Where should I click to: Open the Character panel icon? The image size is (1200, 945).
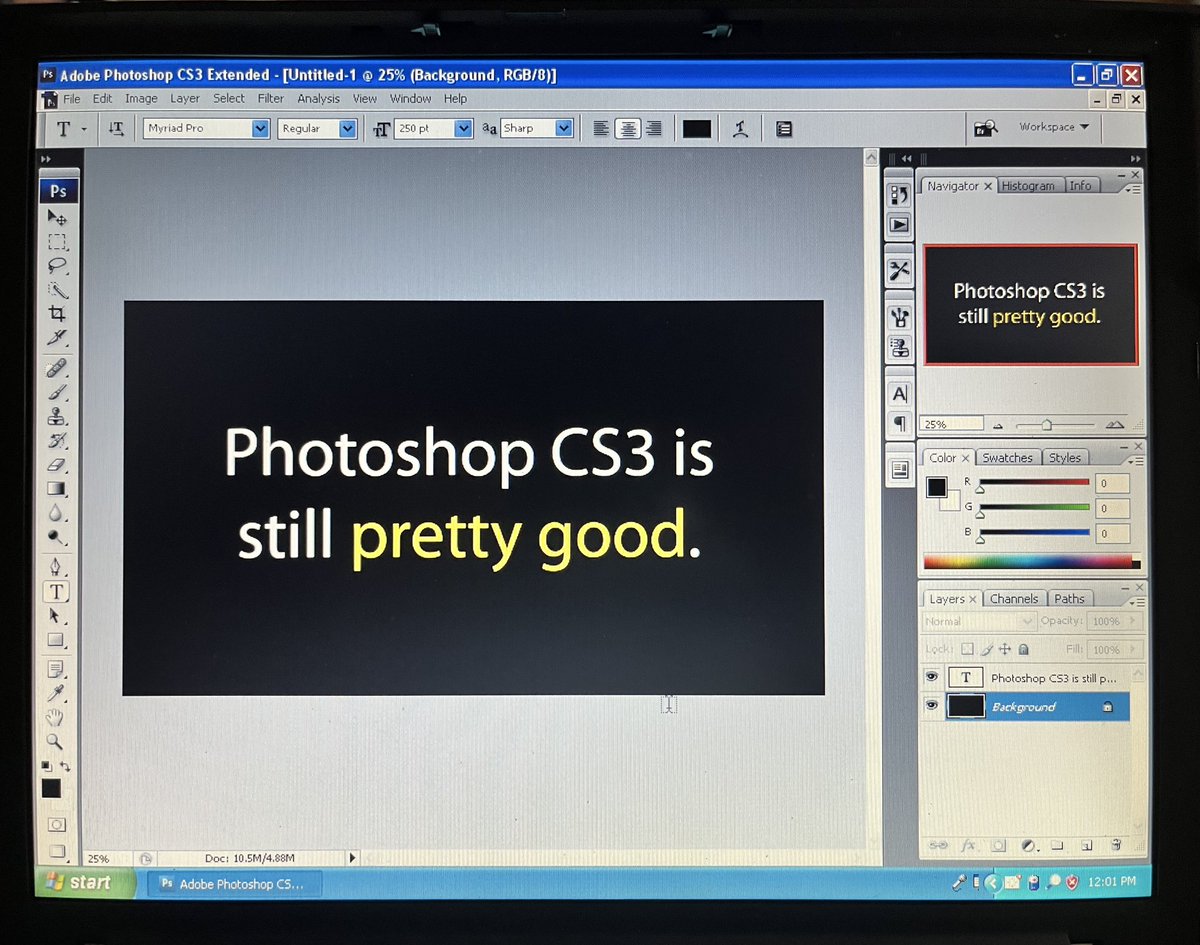point(900,394)
